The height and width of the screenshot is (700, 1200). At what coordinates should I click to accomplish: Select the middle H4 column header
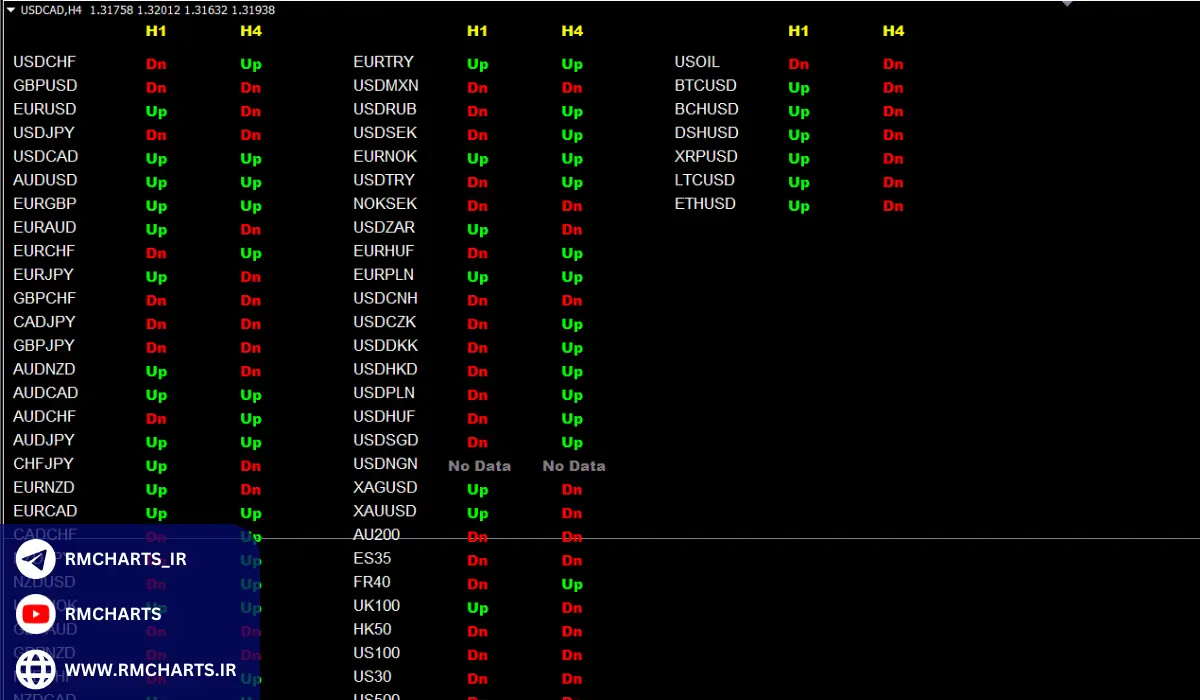tap(572, 31)
